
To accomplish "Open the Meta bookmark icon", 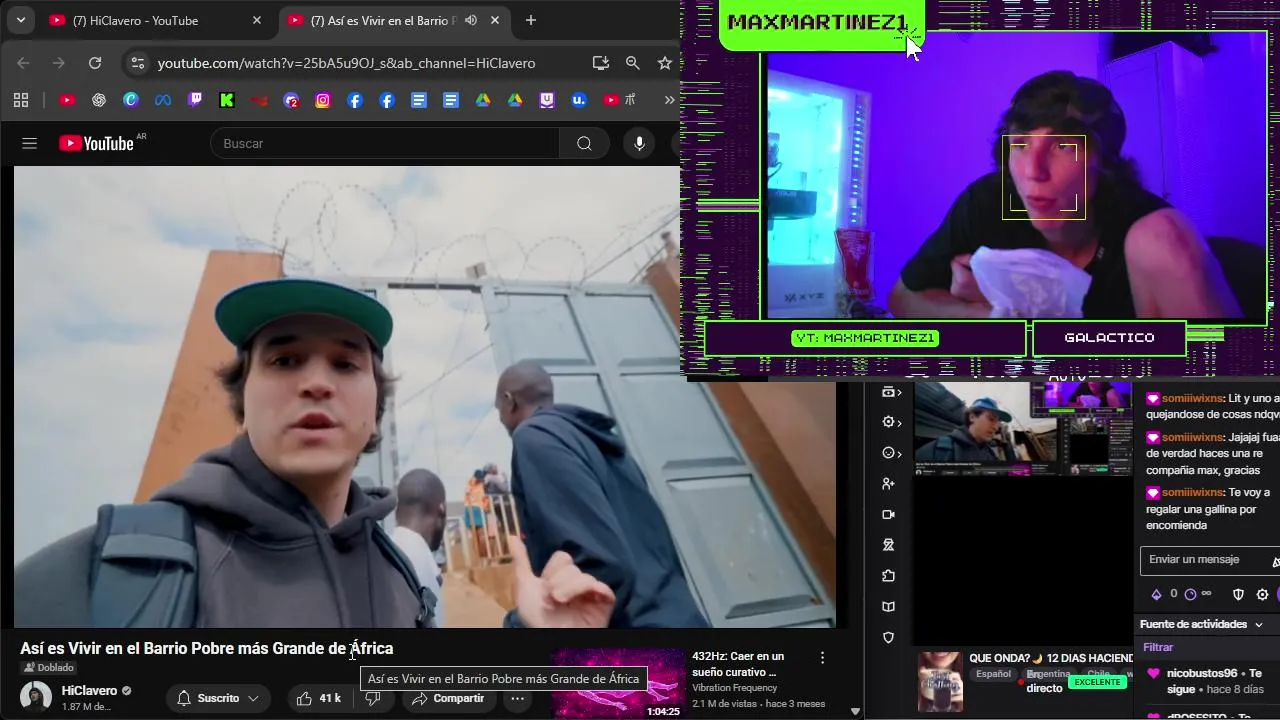I will pos(163,100).
